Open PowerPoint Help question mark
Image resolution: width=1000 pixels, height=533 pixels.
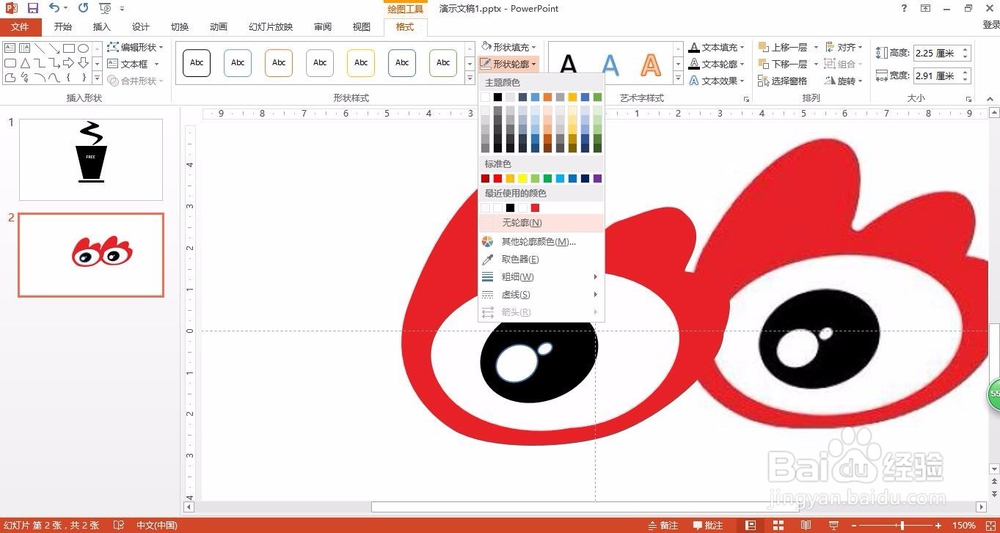(x=904, y=8)
